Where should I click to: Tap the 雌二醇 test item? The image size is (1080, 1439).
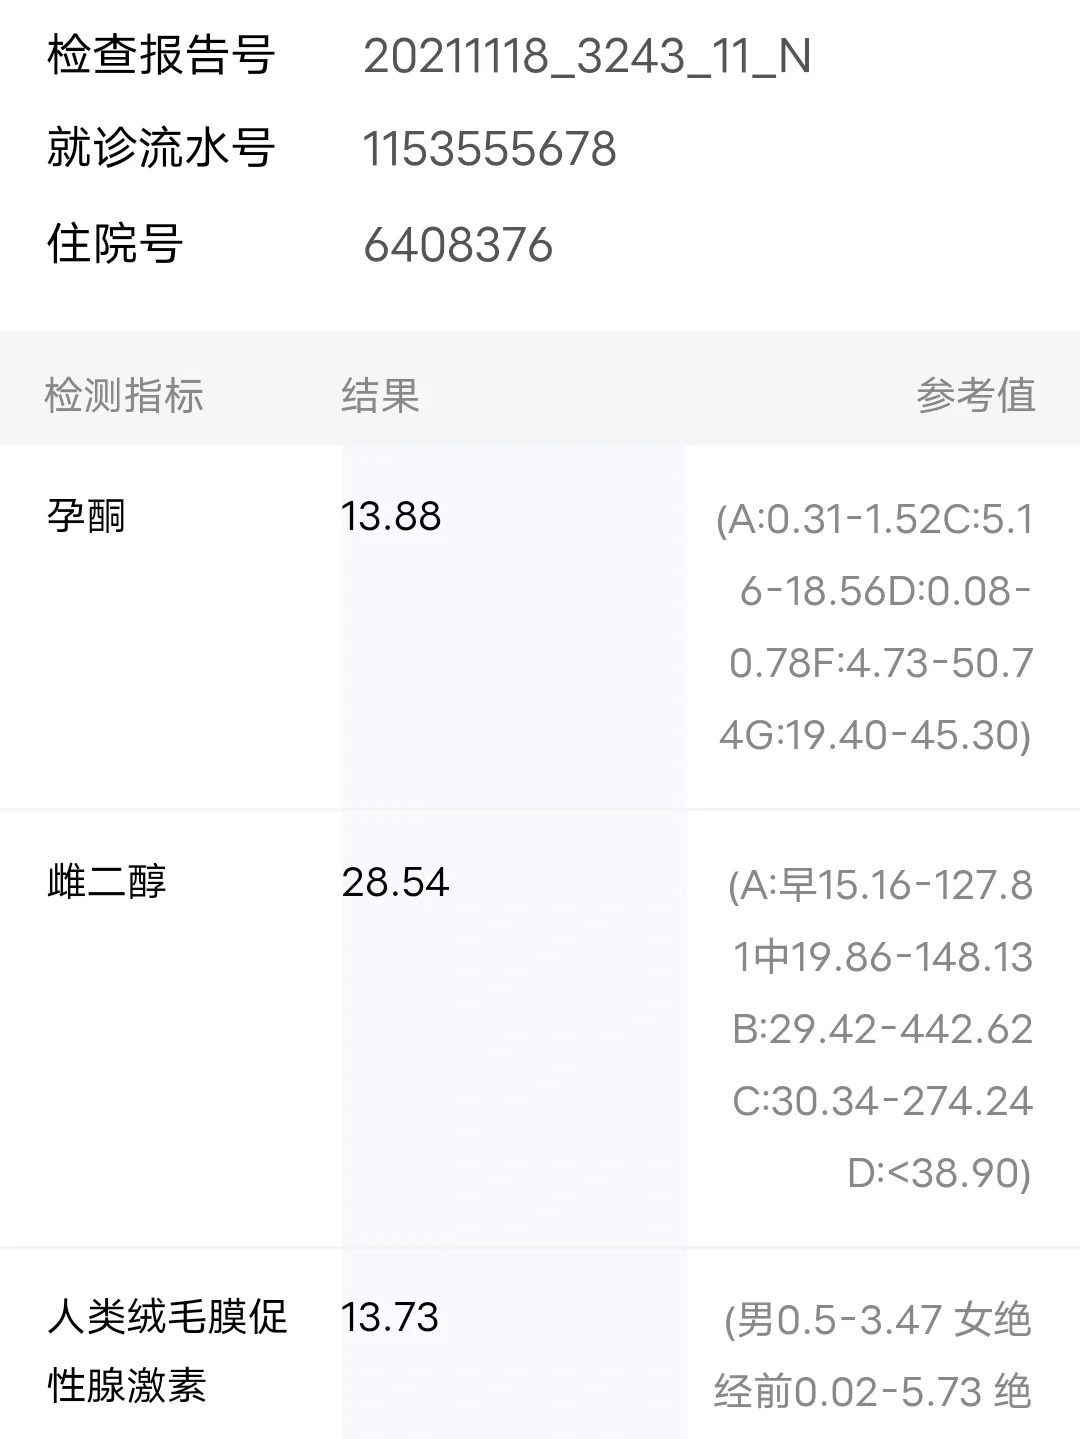click(106, 882)
